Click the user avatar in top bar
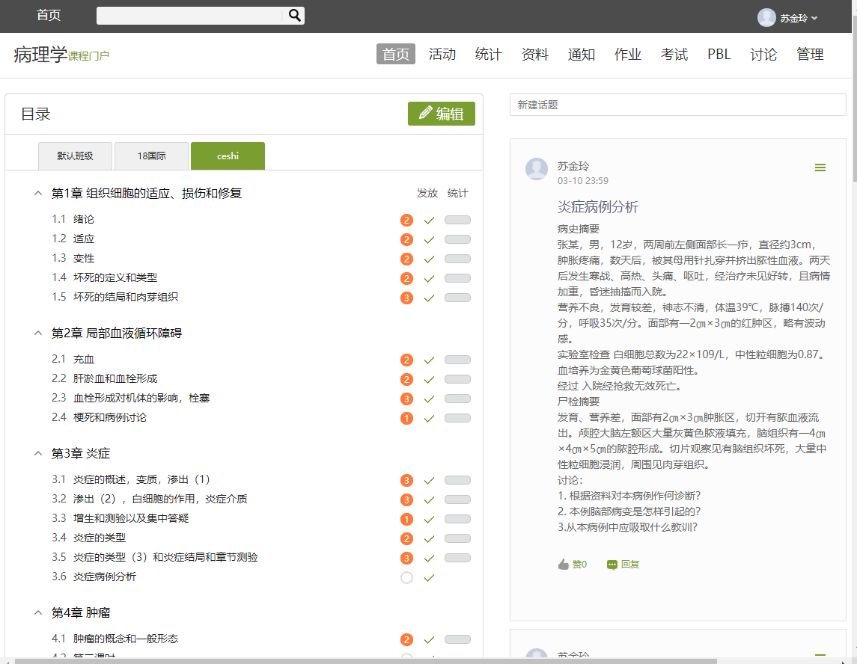 coord(766,17)
